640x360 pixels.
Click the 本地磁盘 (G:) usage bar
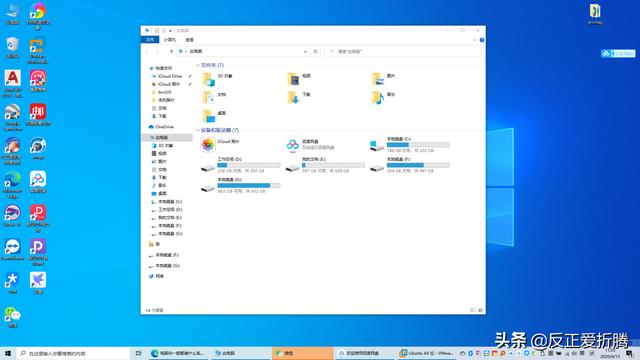click(x=249, y=185)
